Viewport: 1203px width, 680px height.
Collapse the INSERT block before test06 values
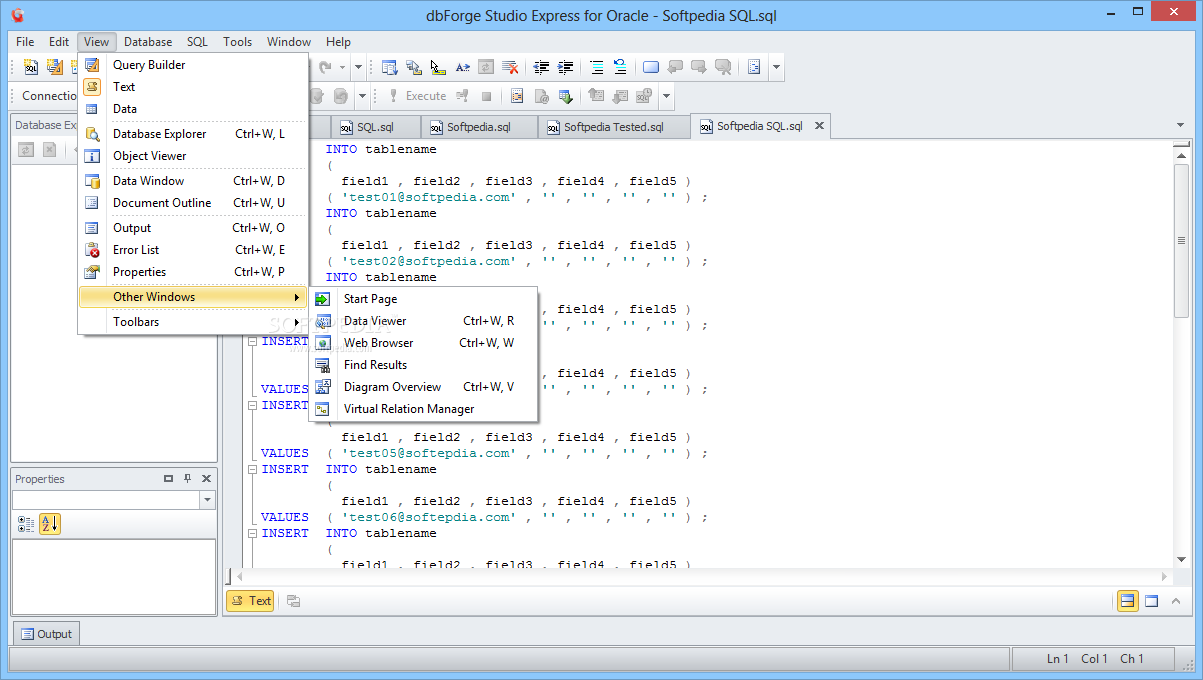[x=253, y=469]
